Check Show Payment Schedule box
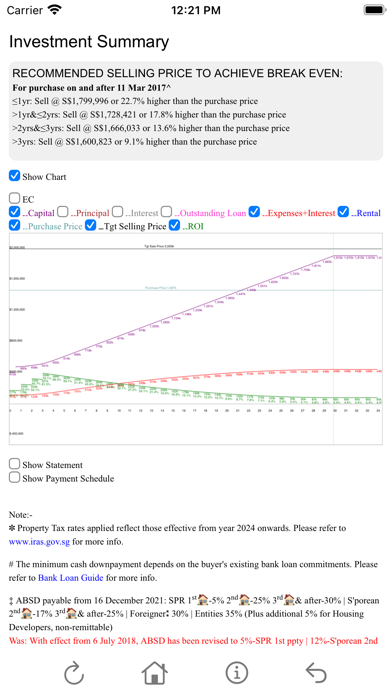Screen dimensions: 392x696 15,478
